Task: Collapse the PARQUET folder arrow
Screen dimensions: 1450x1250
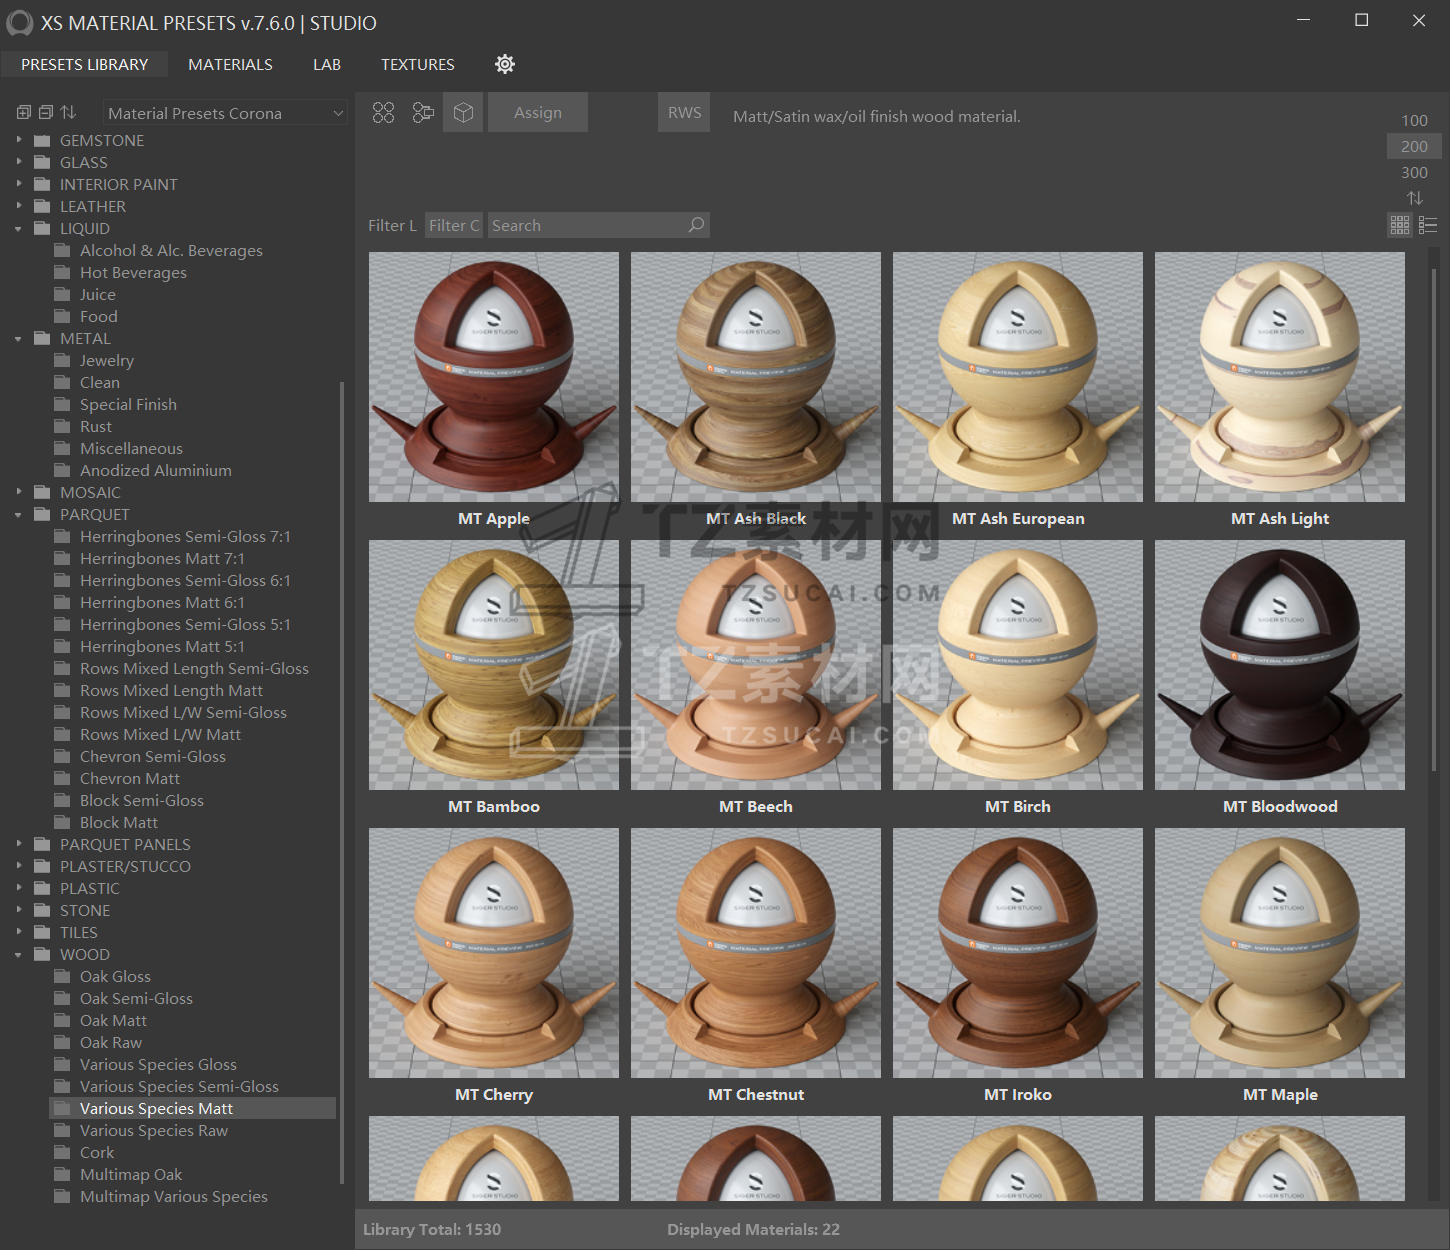Action: (x=19, y=514)
